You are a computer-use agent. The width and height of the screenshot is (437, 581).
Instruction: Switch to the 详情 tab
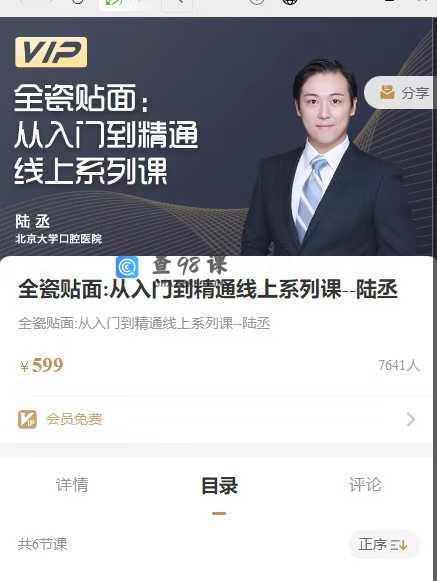tap(72, 485)
